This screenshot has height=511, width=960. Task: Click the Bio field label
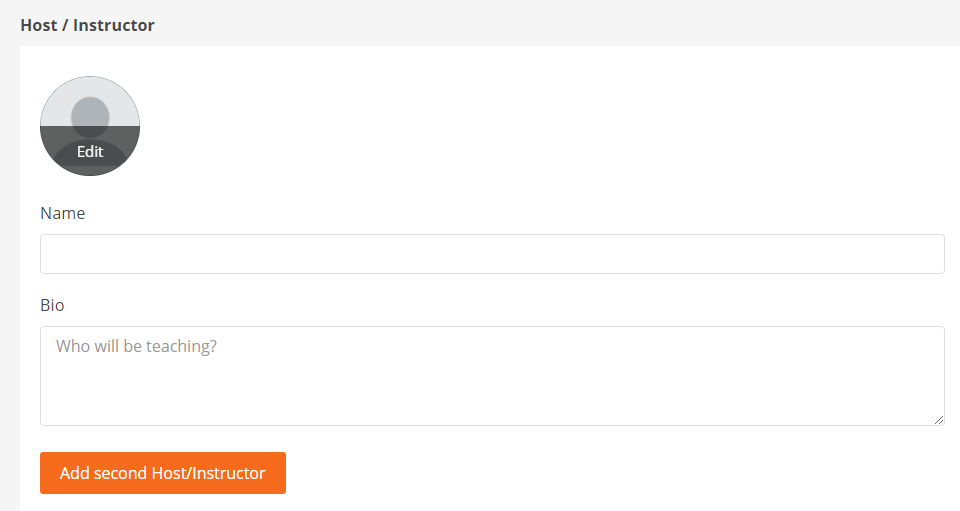pos(52,305)
